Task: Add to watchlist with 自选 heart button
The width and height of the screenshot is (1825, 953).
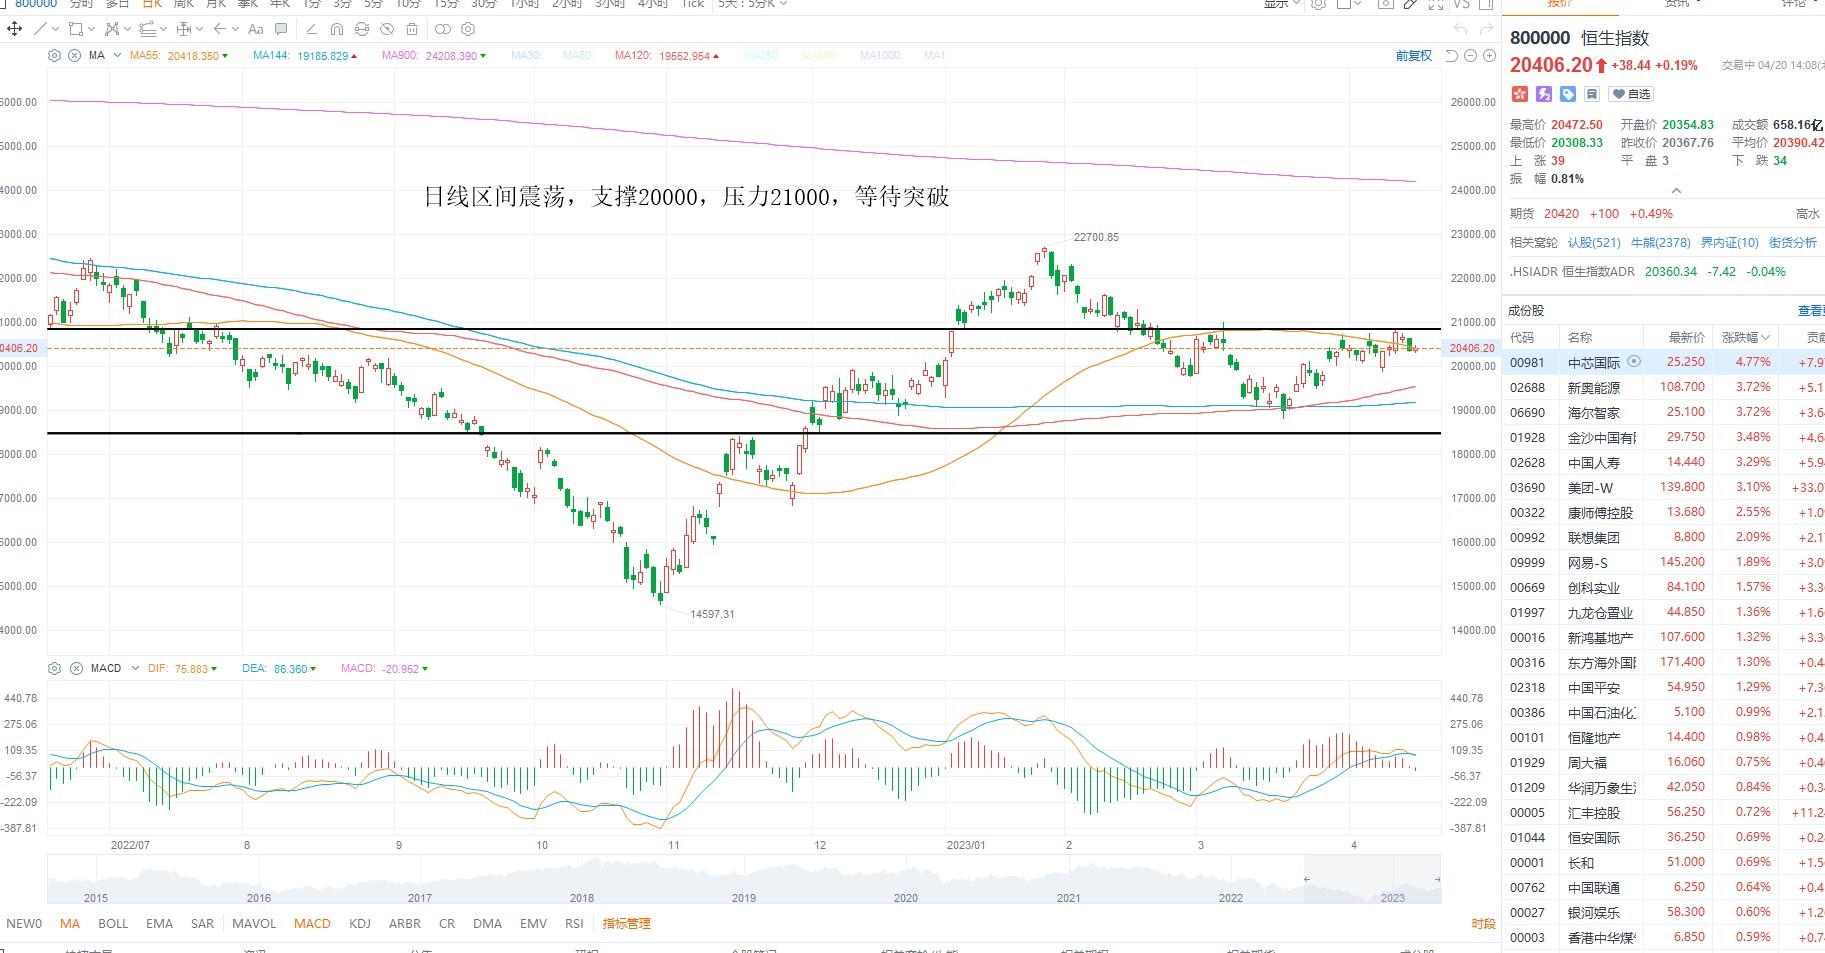Action: tap(1631, 94)
